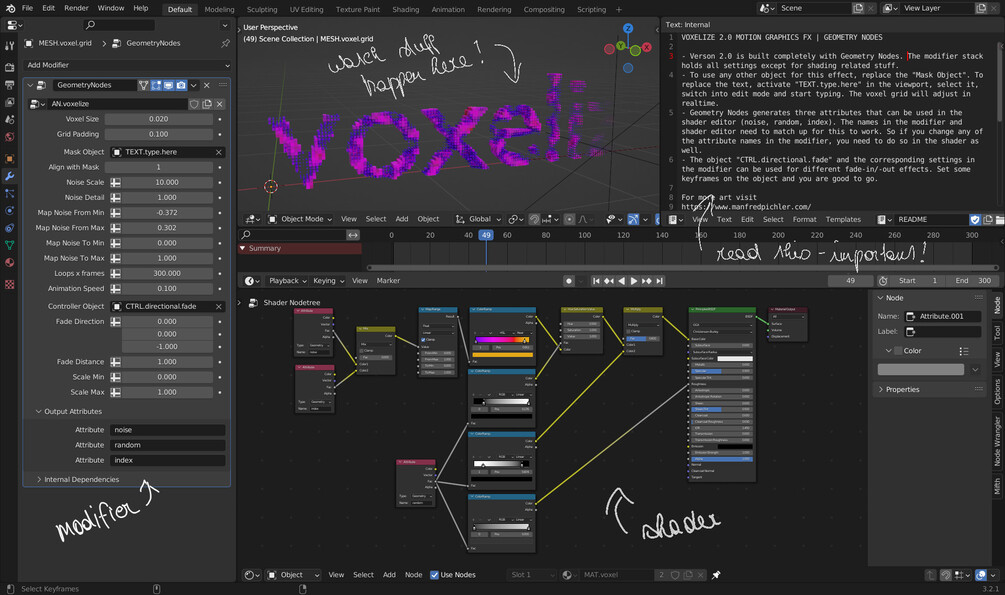The image size is (1005, 595).
Task: Jump to the timeline end frame
Action: click(x=659, y=281)
